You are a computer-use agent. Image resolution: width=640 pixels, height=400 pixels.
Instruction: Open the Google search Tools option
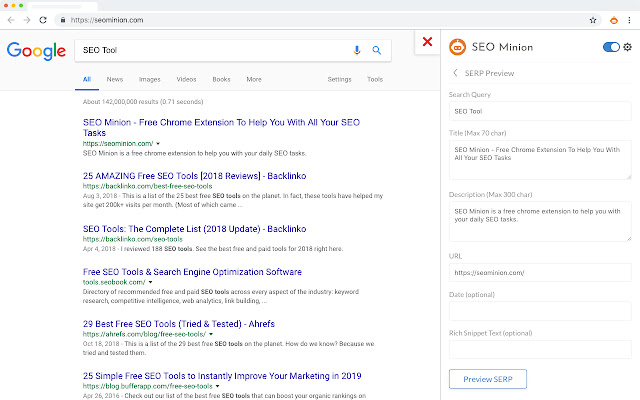(x=375, y=79)
